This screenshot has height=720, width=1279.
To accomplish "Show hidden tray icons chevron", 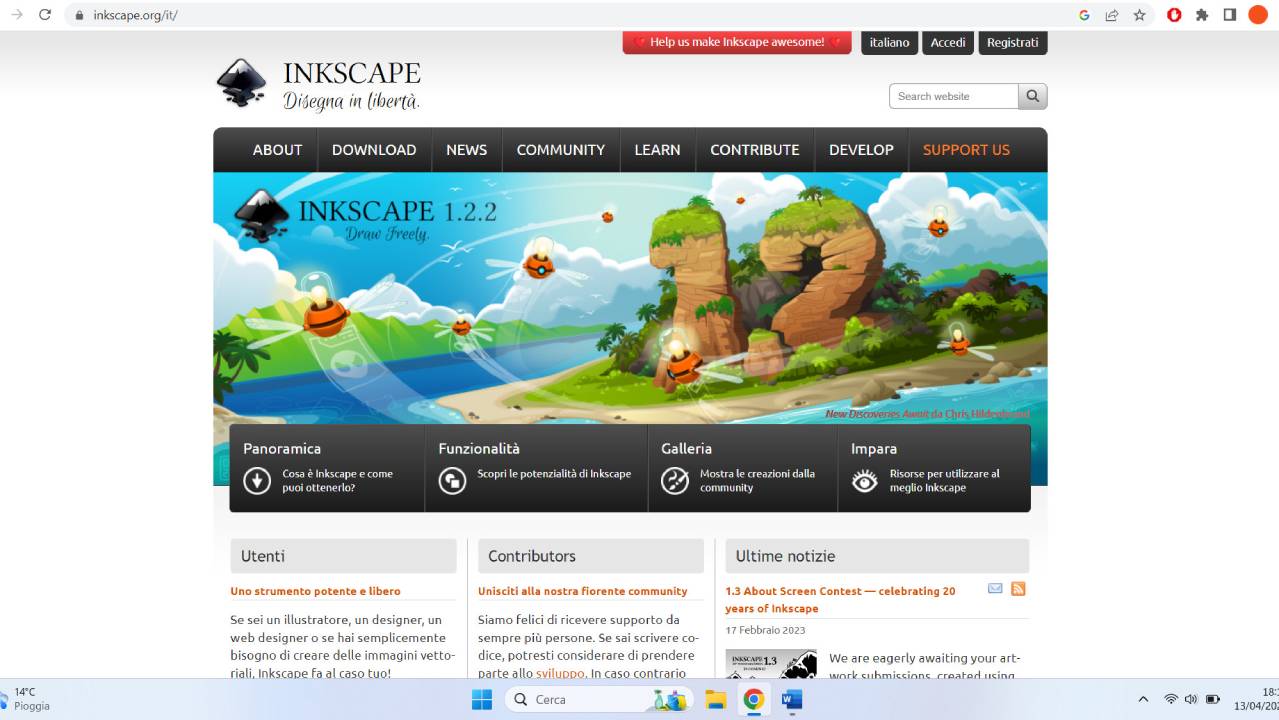I will 1143,699.
